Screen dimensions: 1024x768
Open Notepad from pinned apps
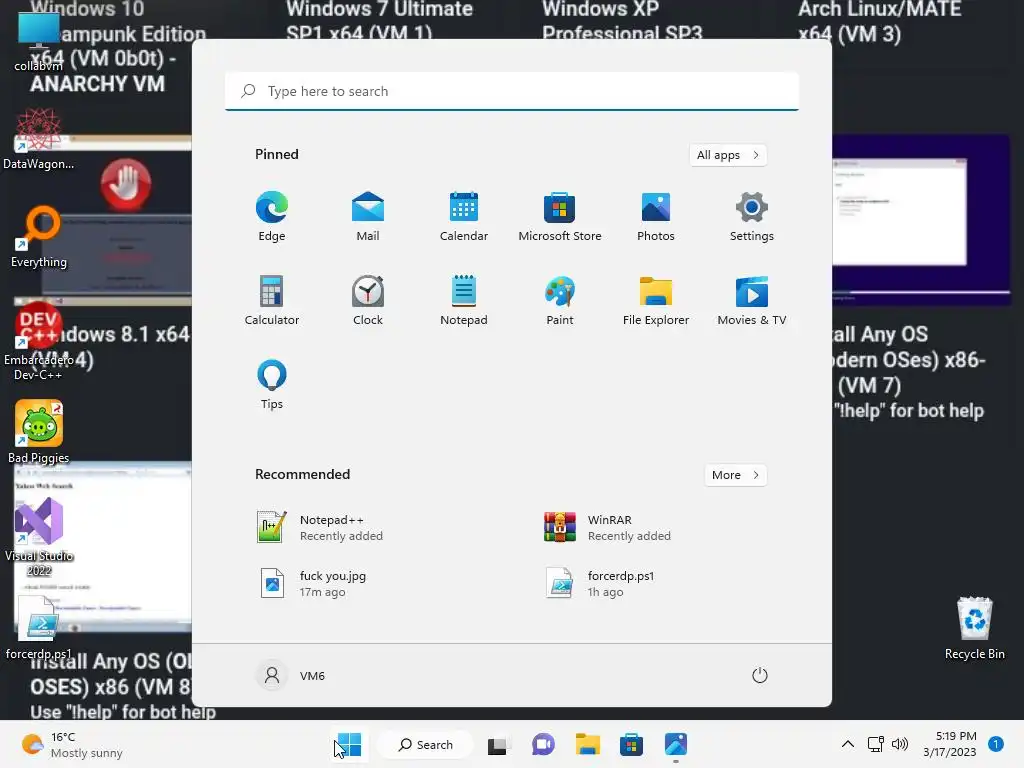[x=464, y=300]
